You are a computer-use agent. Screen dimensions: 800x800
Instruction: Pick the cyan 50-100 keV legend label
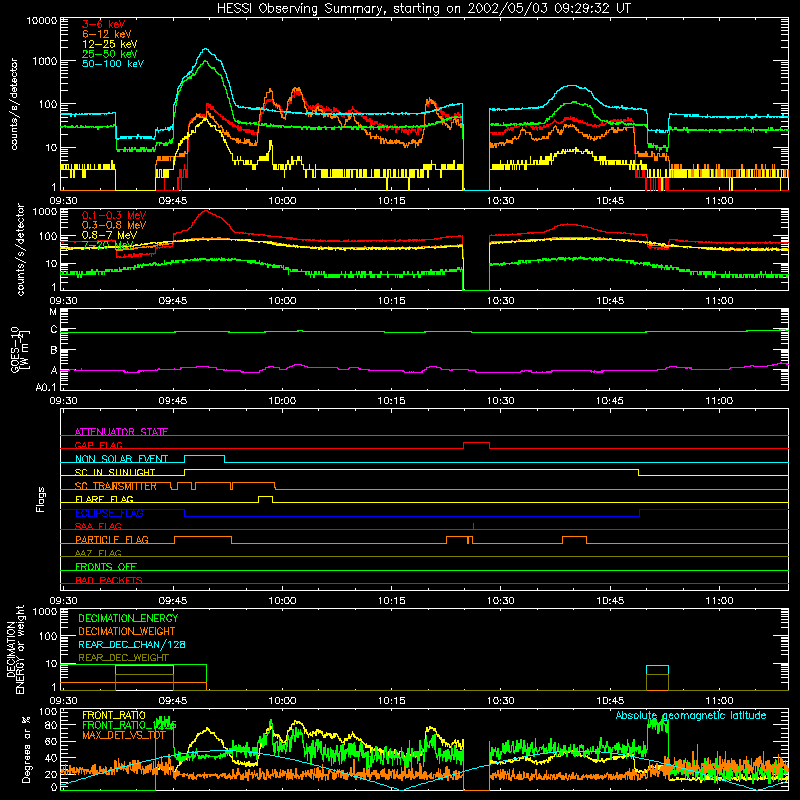click(x=113, y=63)
